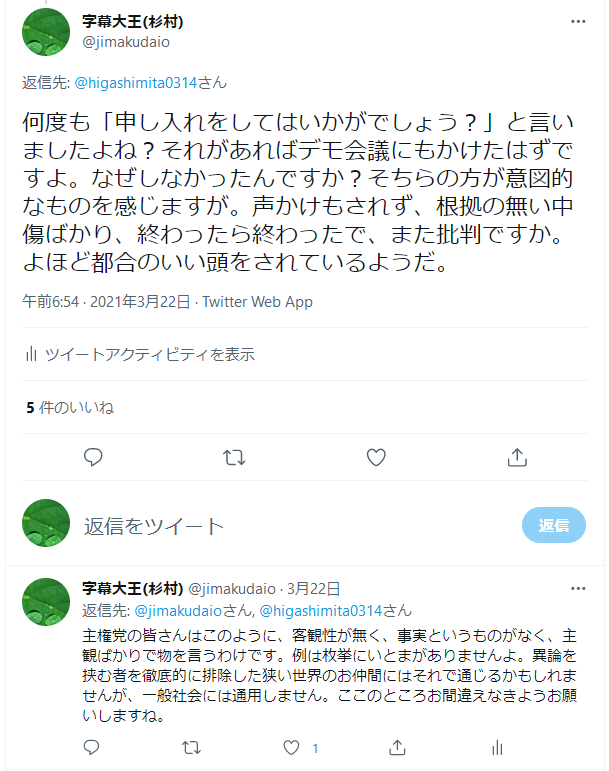The image size is (609, 771).
Task: Retweet the main tweet
Action: [234, 457]
